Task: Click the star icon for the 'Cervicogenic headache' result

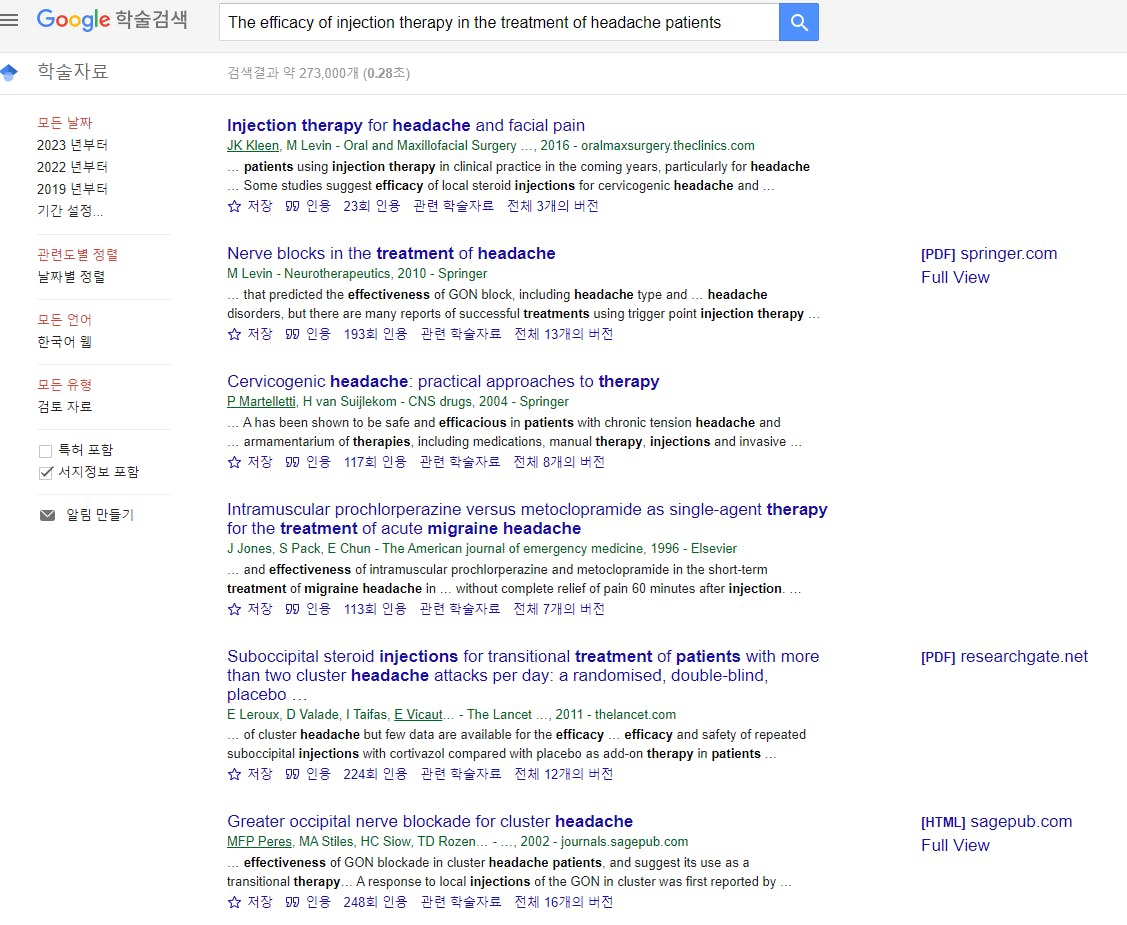Action: coord(234,462)
